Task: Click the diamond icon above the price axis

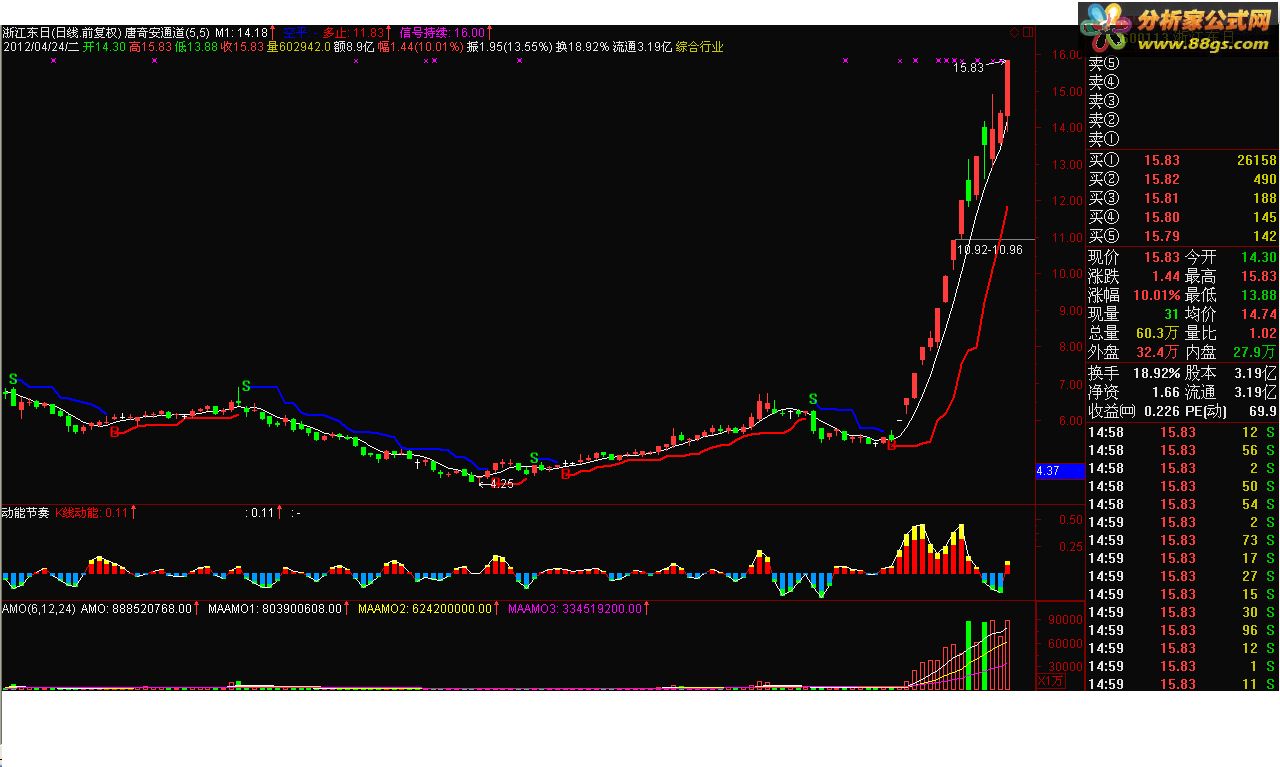Action: pyautogui.click(x=1016, y=33)
